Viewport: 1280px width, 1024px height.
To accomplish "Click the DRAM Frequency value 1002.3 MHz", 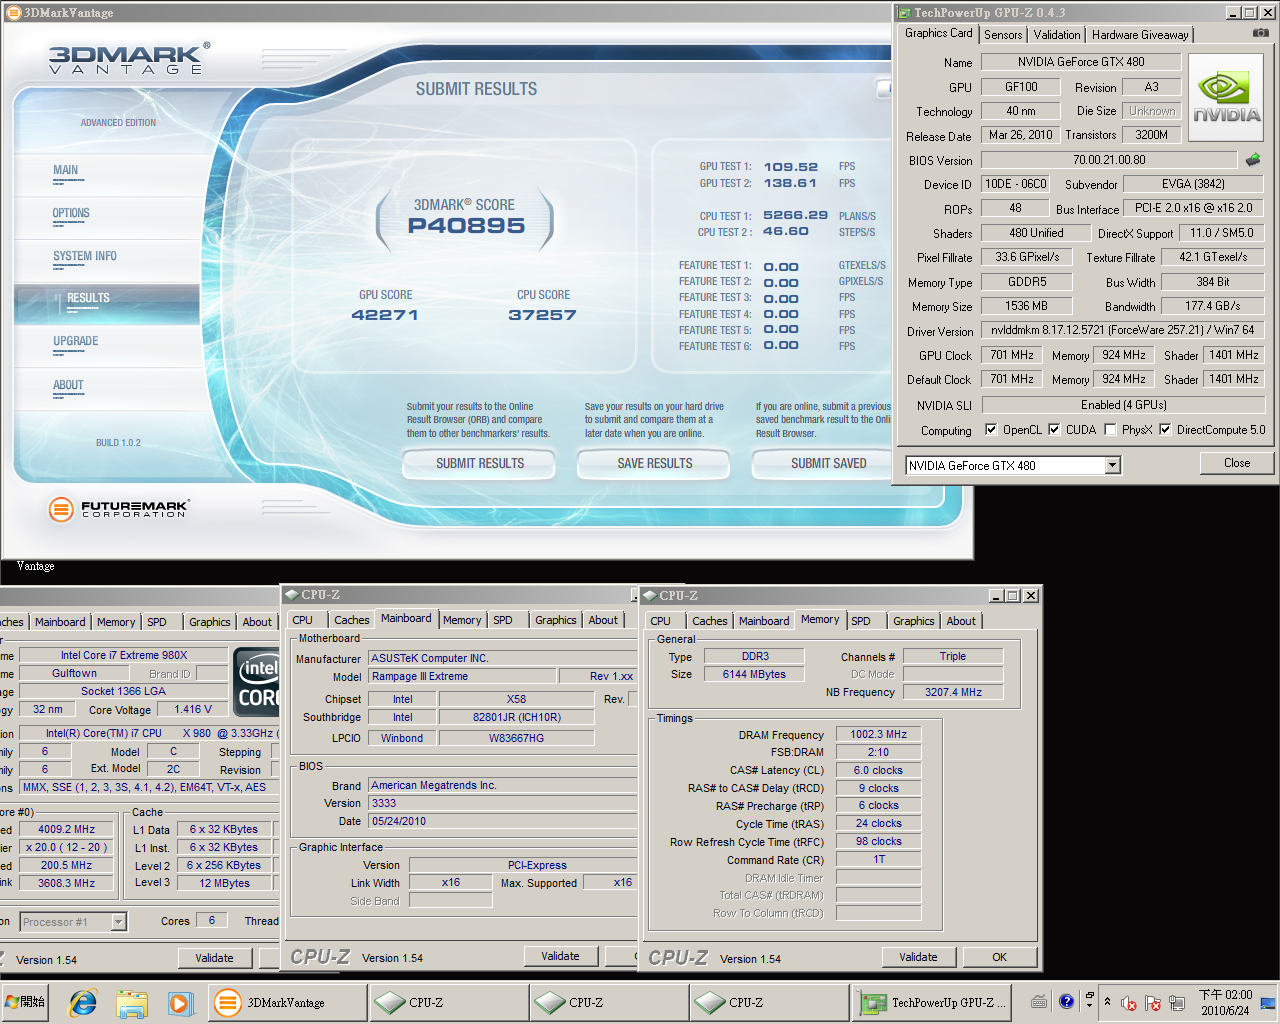I will pos(878,734).
